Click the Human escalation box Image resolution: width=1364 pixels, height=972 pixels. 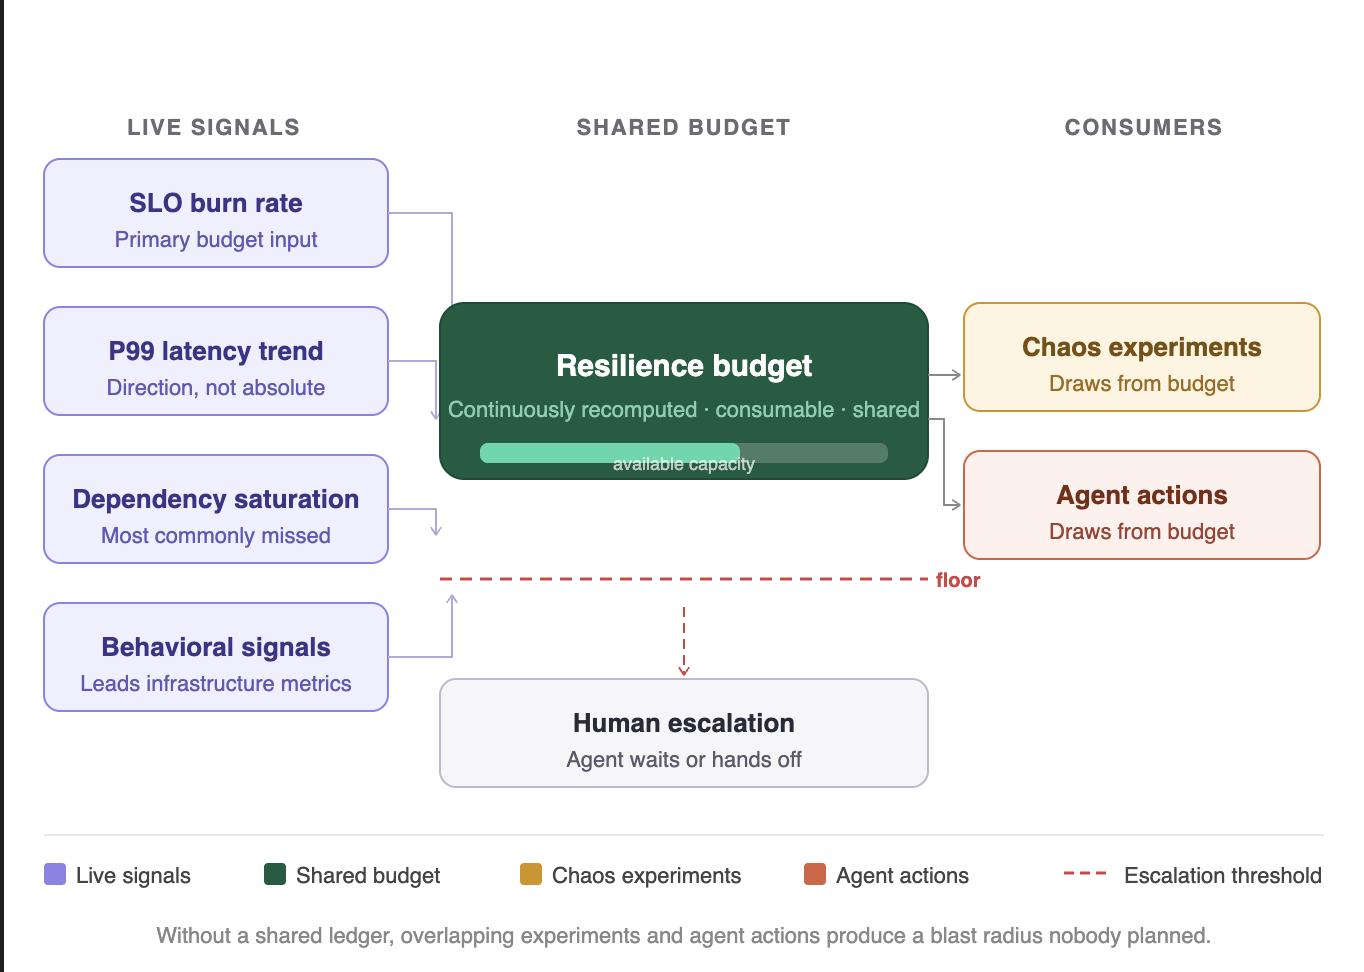[684, 733]
